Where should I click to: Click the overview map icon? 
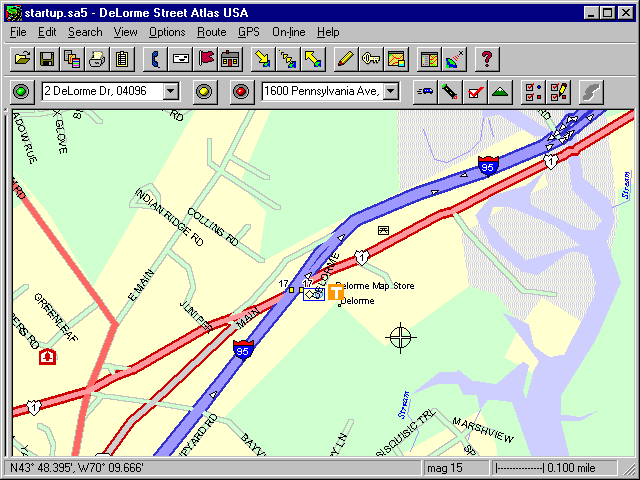[396, 60]
